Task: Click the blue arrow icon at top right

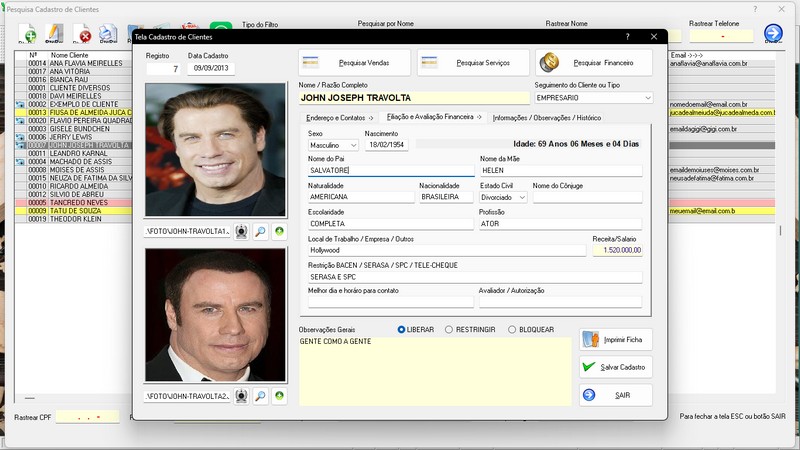Action: (773, 33)
